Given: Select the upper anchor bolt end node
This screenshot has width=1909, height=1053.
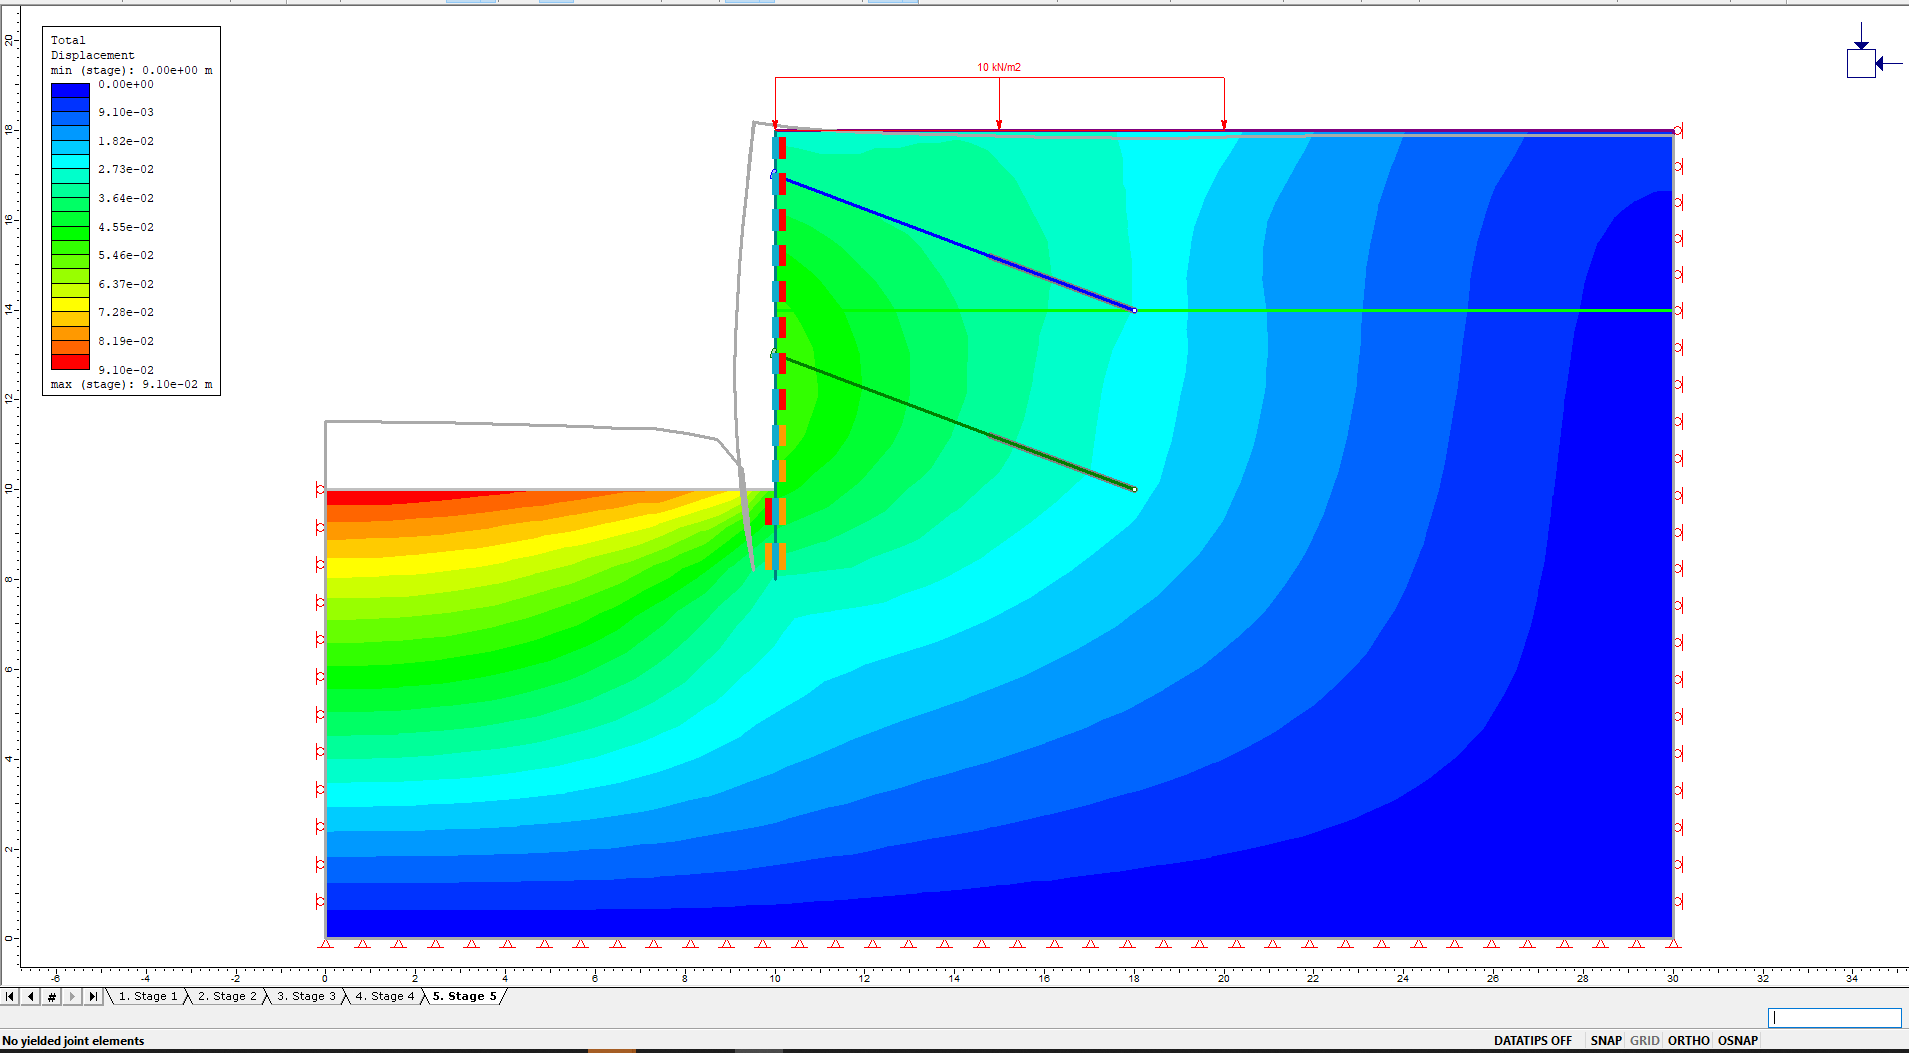Looking at the screenshot, I should 1134,310.
